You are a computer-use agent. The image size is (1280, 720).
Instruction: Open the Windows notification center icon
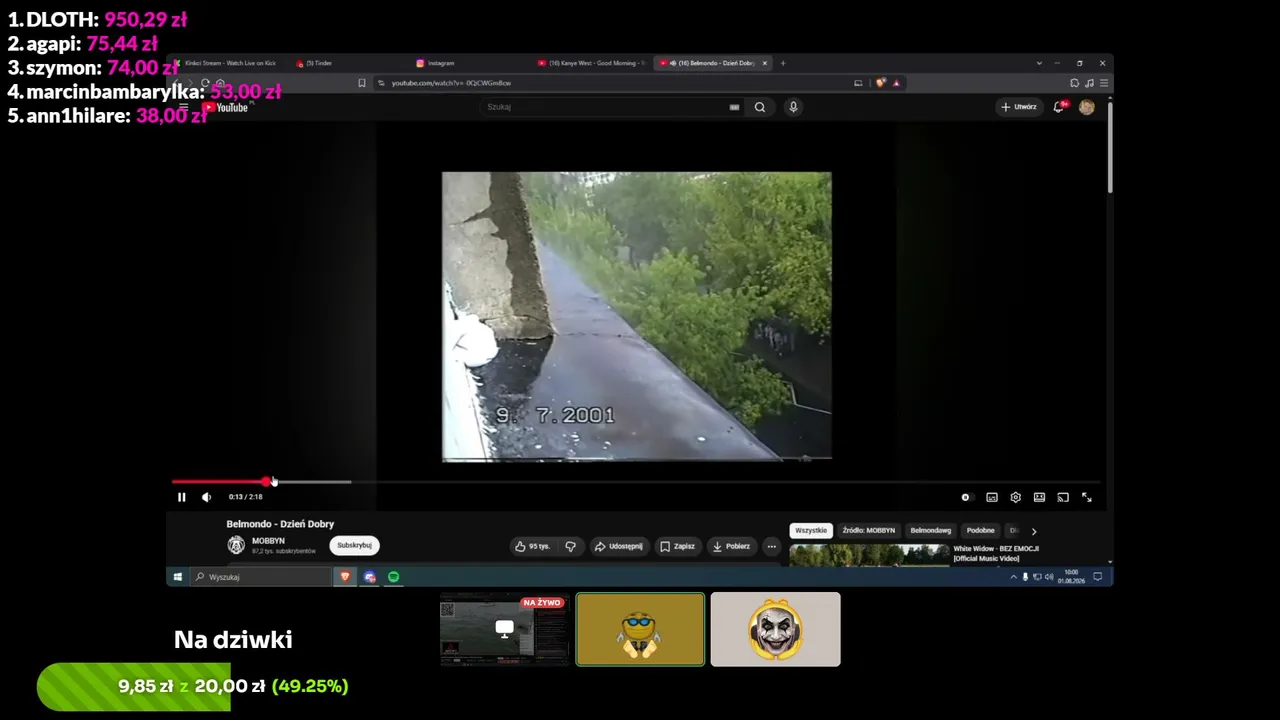point(1097,577)
